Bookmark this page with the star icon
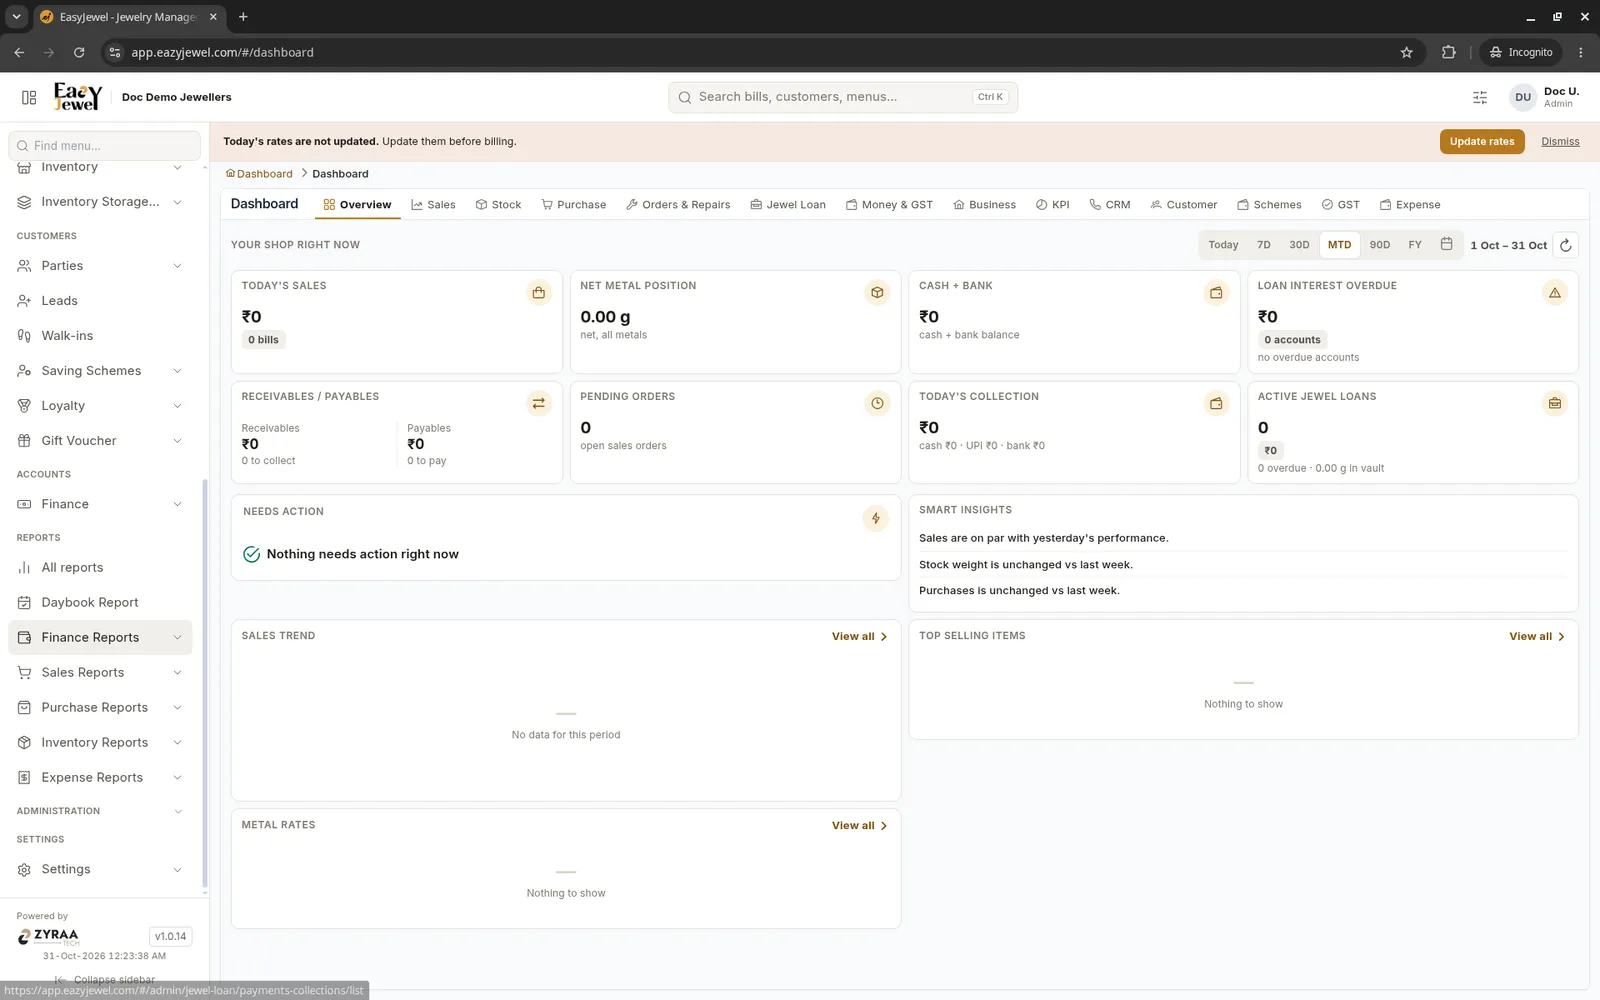The height and width of the screenshot is (1000, 1600). [1406, 52]
